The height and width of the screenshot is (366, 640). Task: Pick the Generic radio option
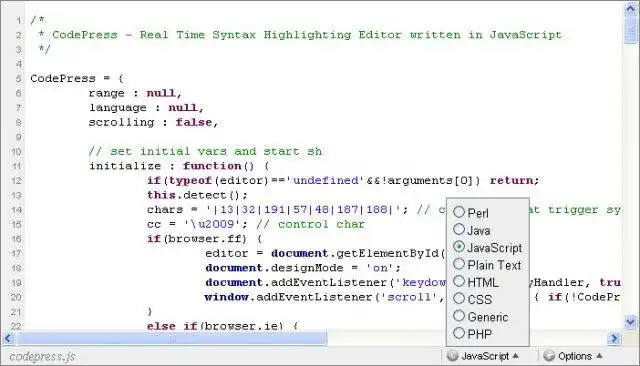(459, 316)
